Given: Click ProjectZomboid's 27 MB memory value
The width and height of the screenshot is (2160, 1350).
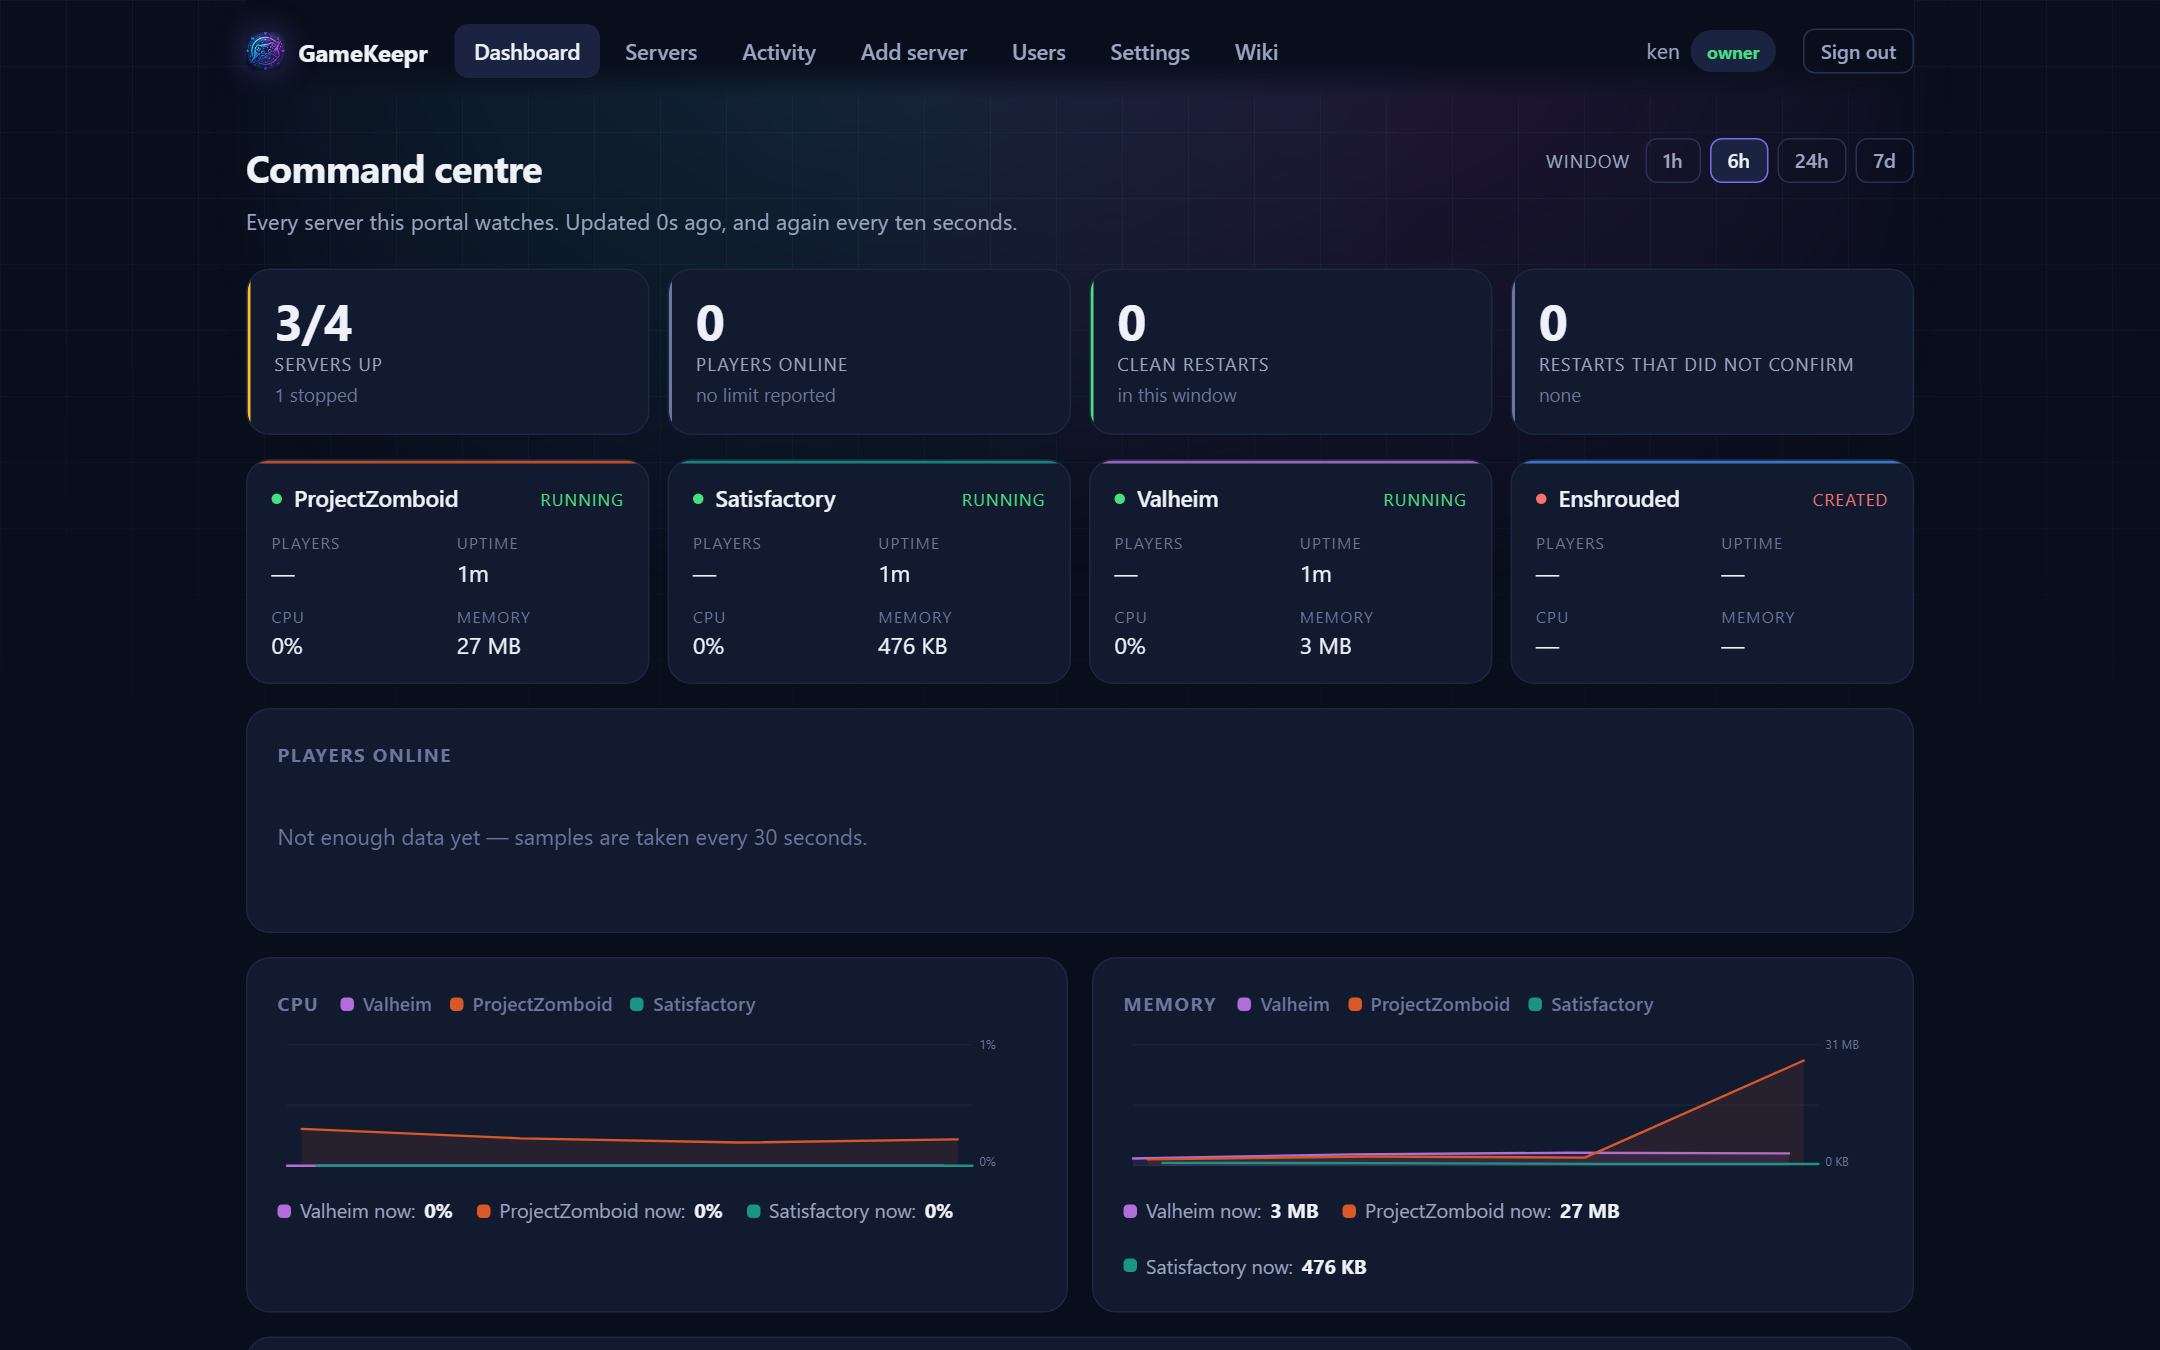Looking at the screenshot, I should 489,646.
